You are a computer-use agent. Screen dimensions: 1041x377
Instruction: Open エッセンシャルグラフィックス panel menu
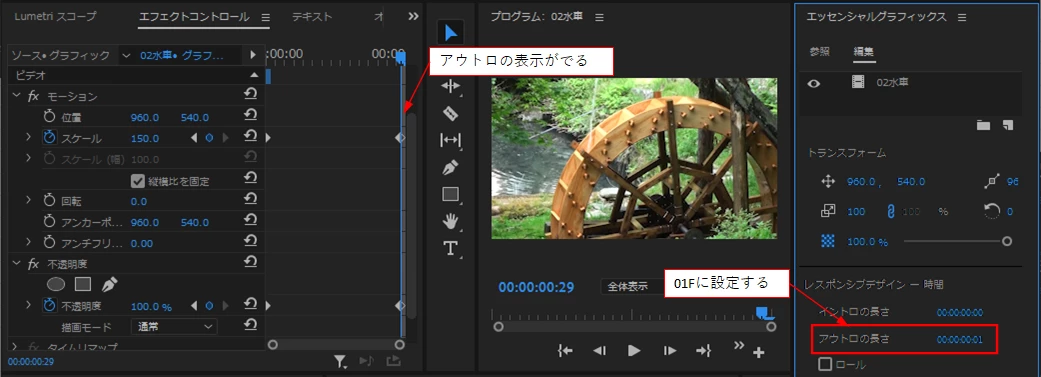pos(962,18)
